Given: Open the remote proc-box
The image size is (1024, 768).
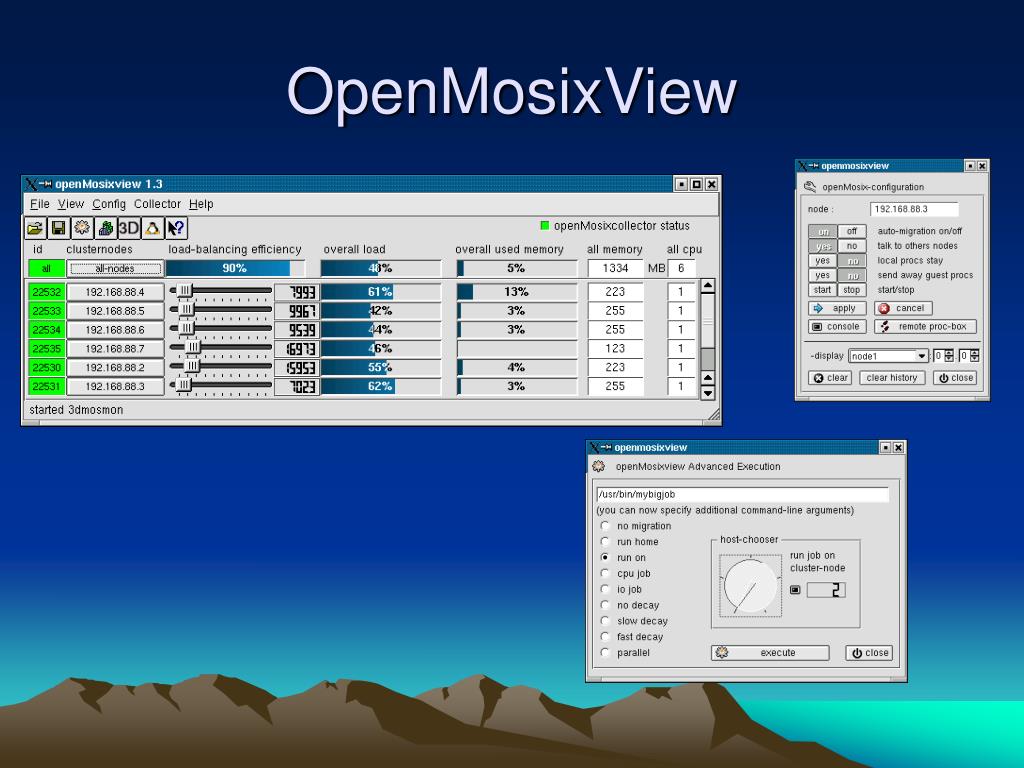Looking at the screenshot, I should tap(925, 327).
